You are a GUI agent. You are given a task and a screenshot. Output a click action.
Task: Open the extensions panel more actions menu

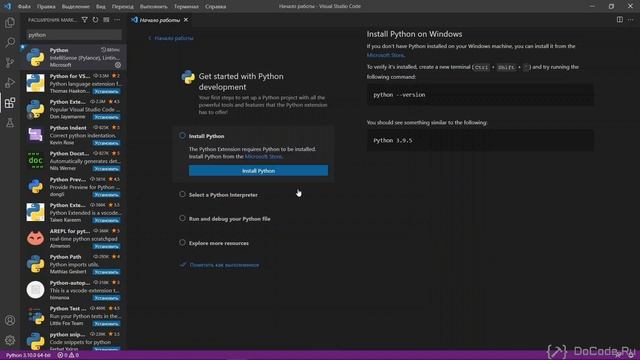[x=117, y=20]
